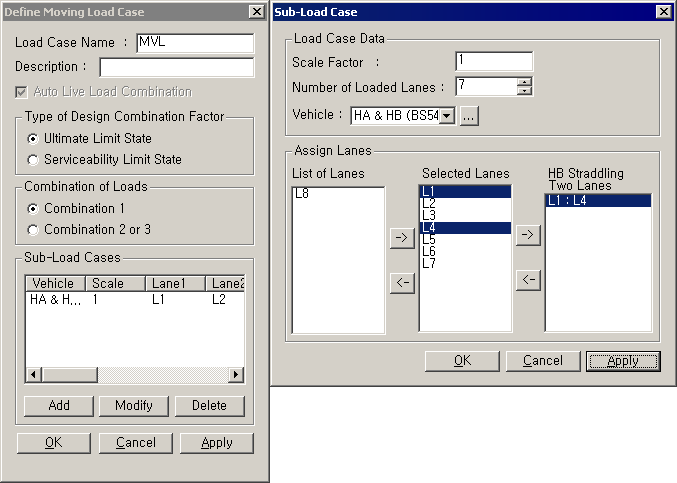
Task: Remove entry from HB Straddling Two Lanes
Action: [528, 280]
